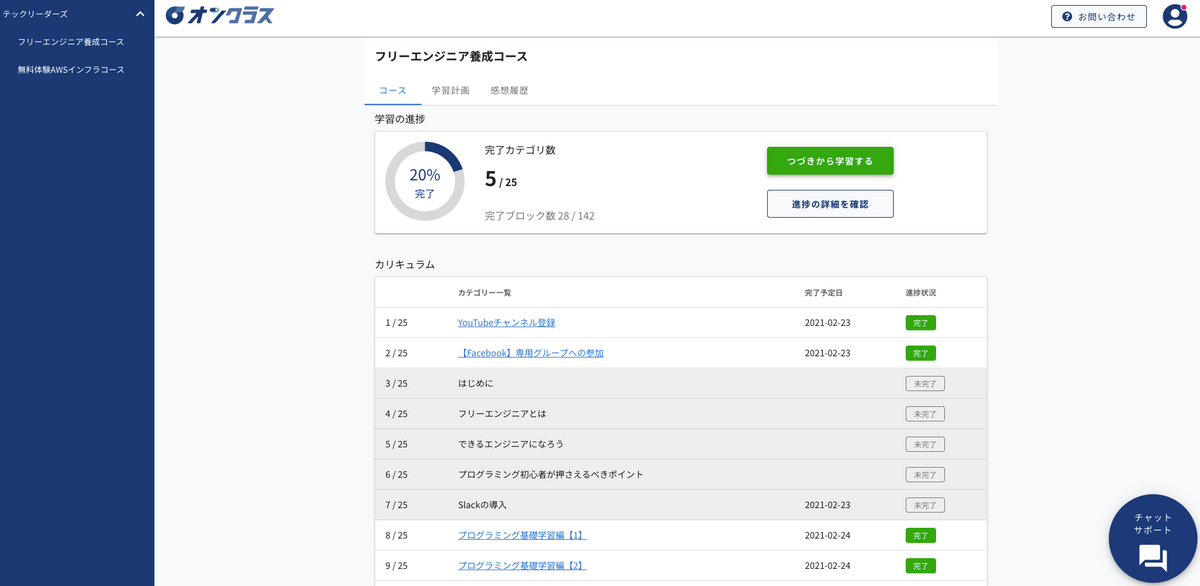This screenshot has width=1200, height=586.
Task: Click the 7 / 25 row number
Action: pyautogui.click(x=396, y=505)
